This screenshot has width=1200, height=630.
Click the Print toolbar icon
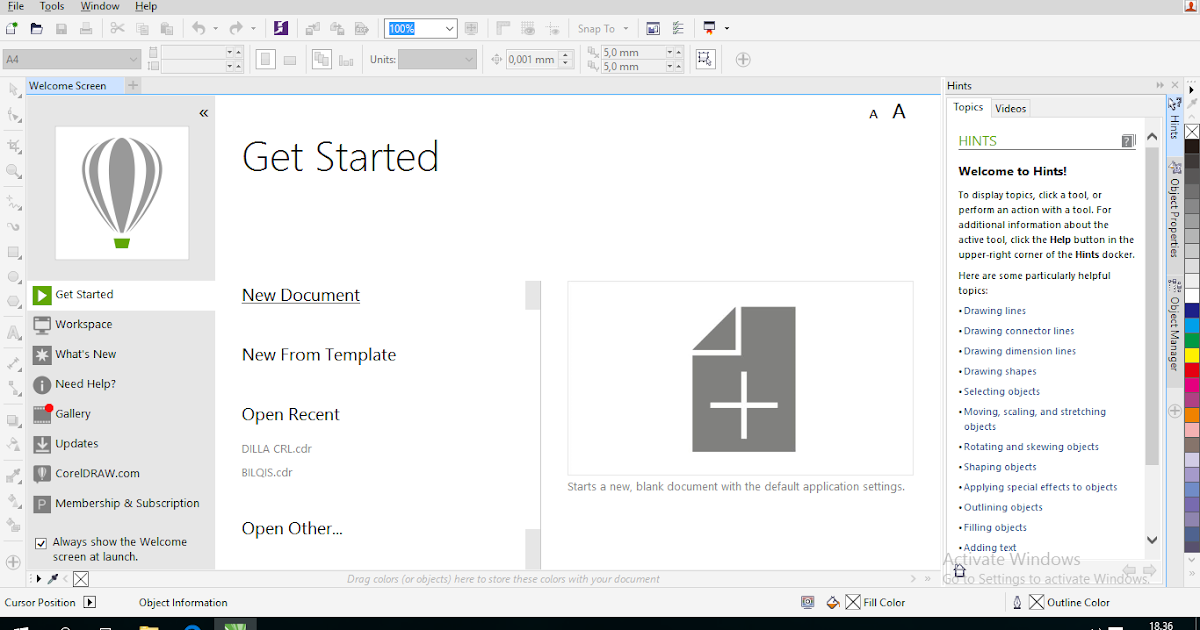[x=87, y=29]
